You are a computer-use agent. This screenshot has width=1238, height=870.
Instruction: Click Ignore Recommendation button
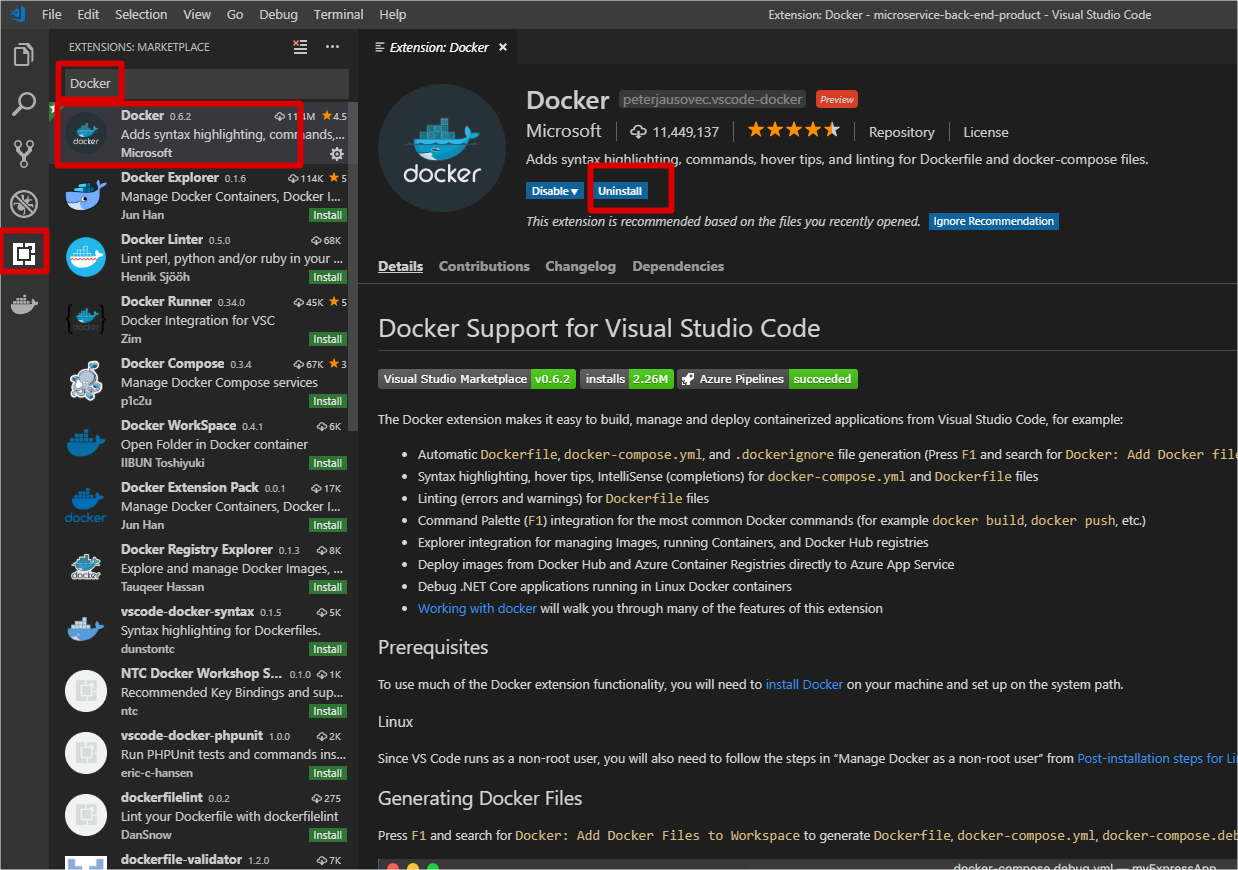(993, 221)
